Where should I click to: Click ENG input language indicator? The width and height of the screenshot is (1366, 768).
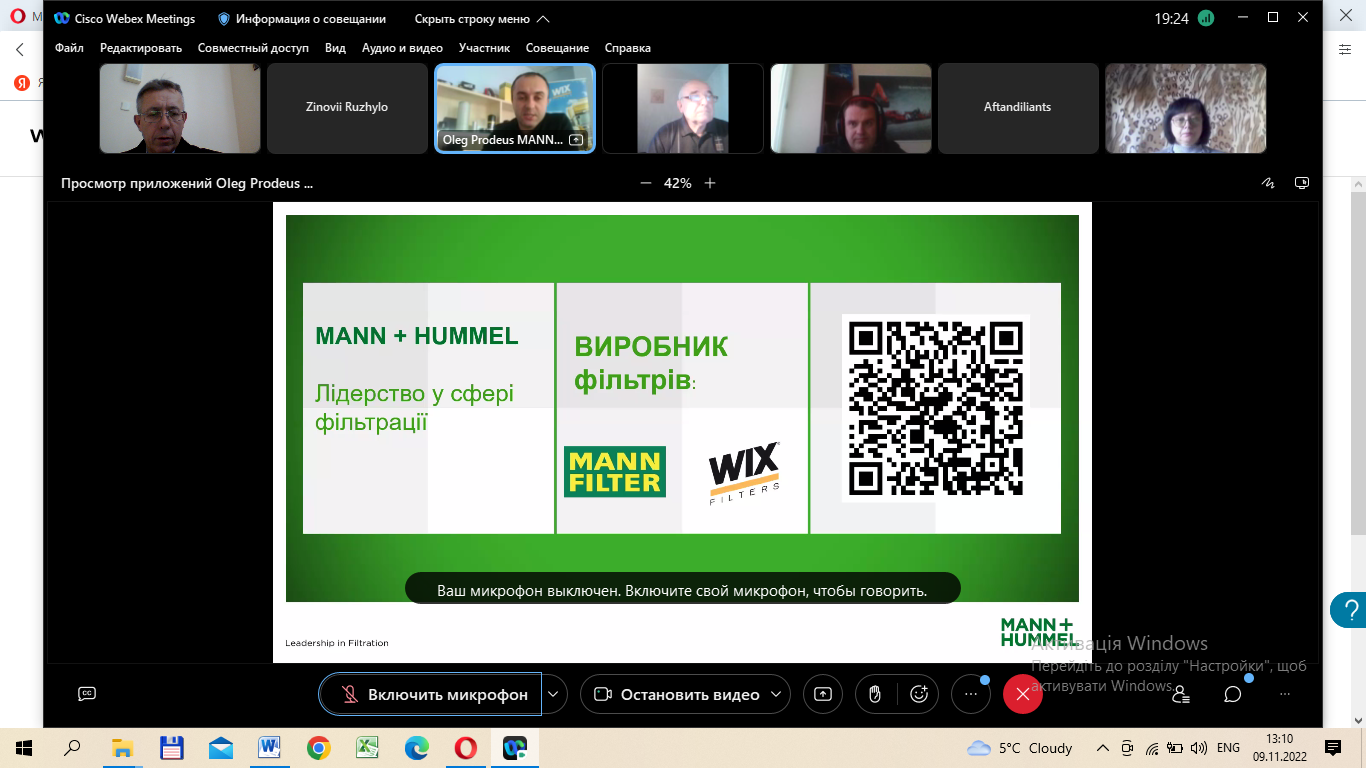coord(1228,748)
